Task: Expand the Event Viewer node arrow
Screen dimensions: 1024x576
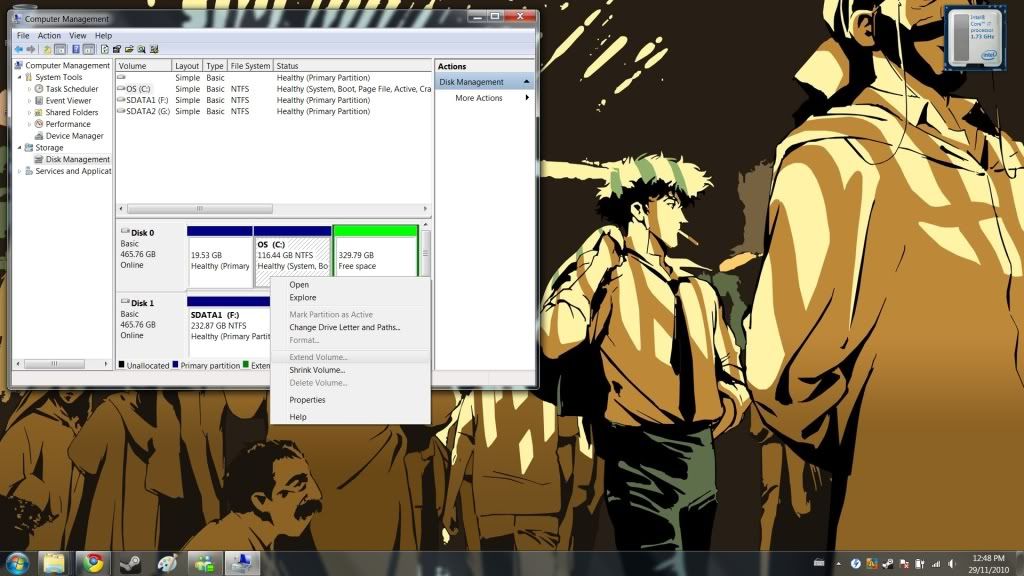Action: 29,101
